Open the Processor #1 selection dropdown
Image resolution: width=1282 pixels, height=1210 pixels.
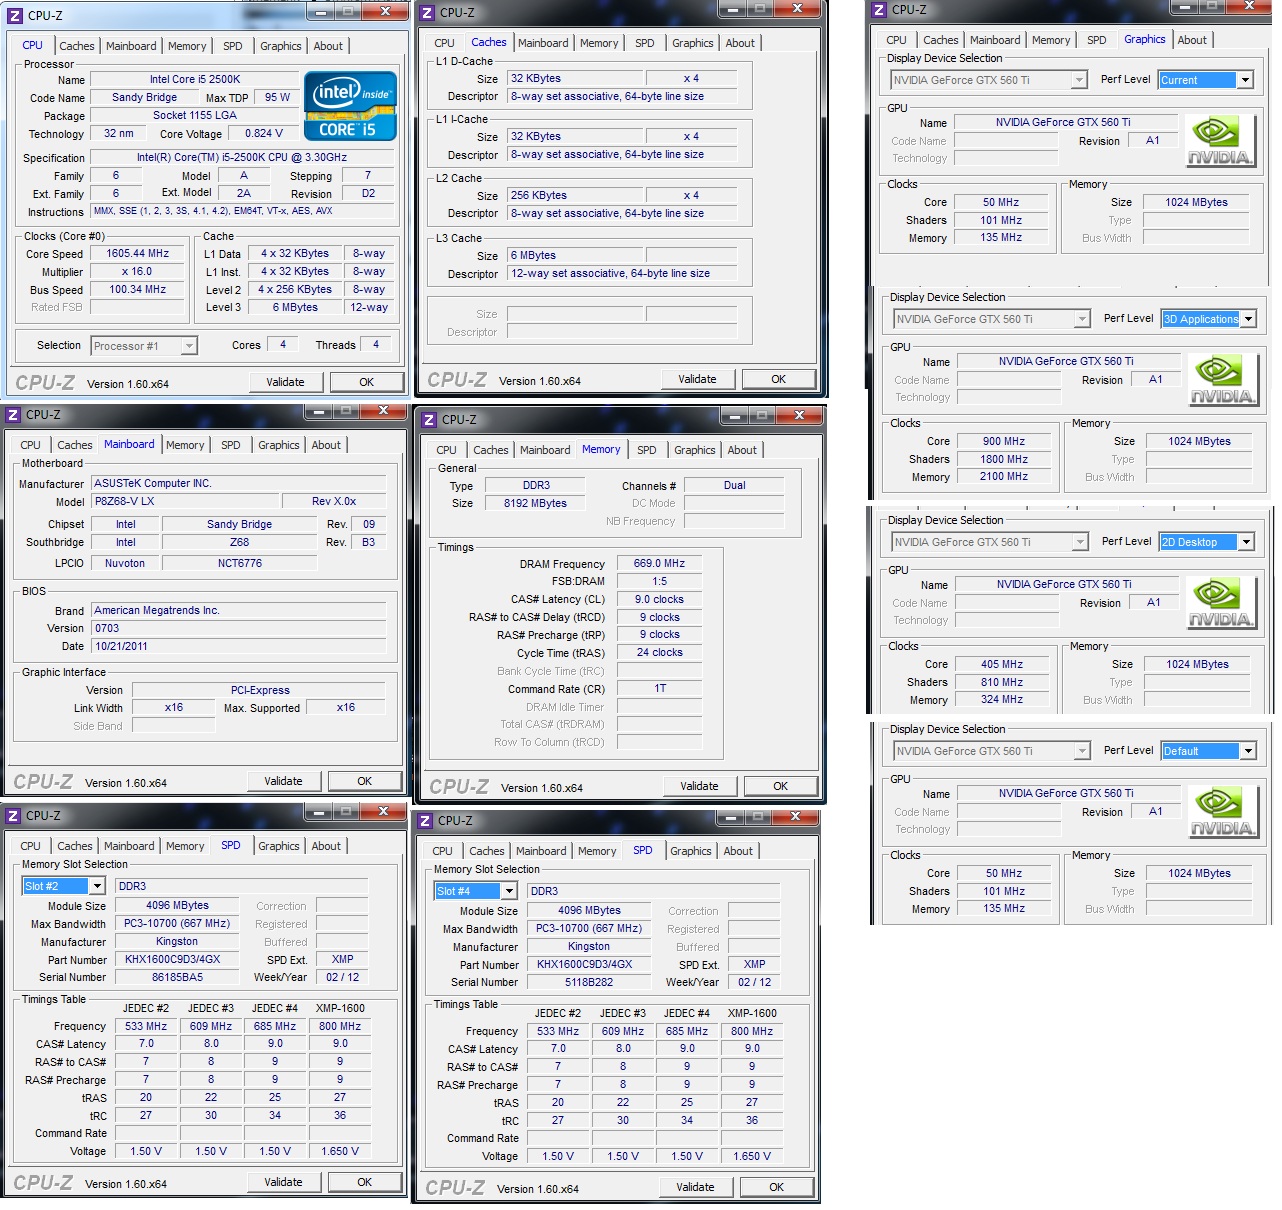[x=188, y=346]
